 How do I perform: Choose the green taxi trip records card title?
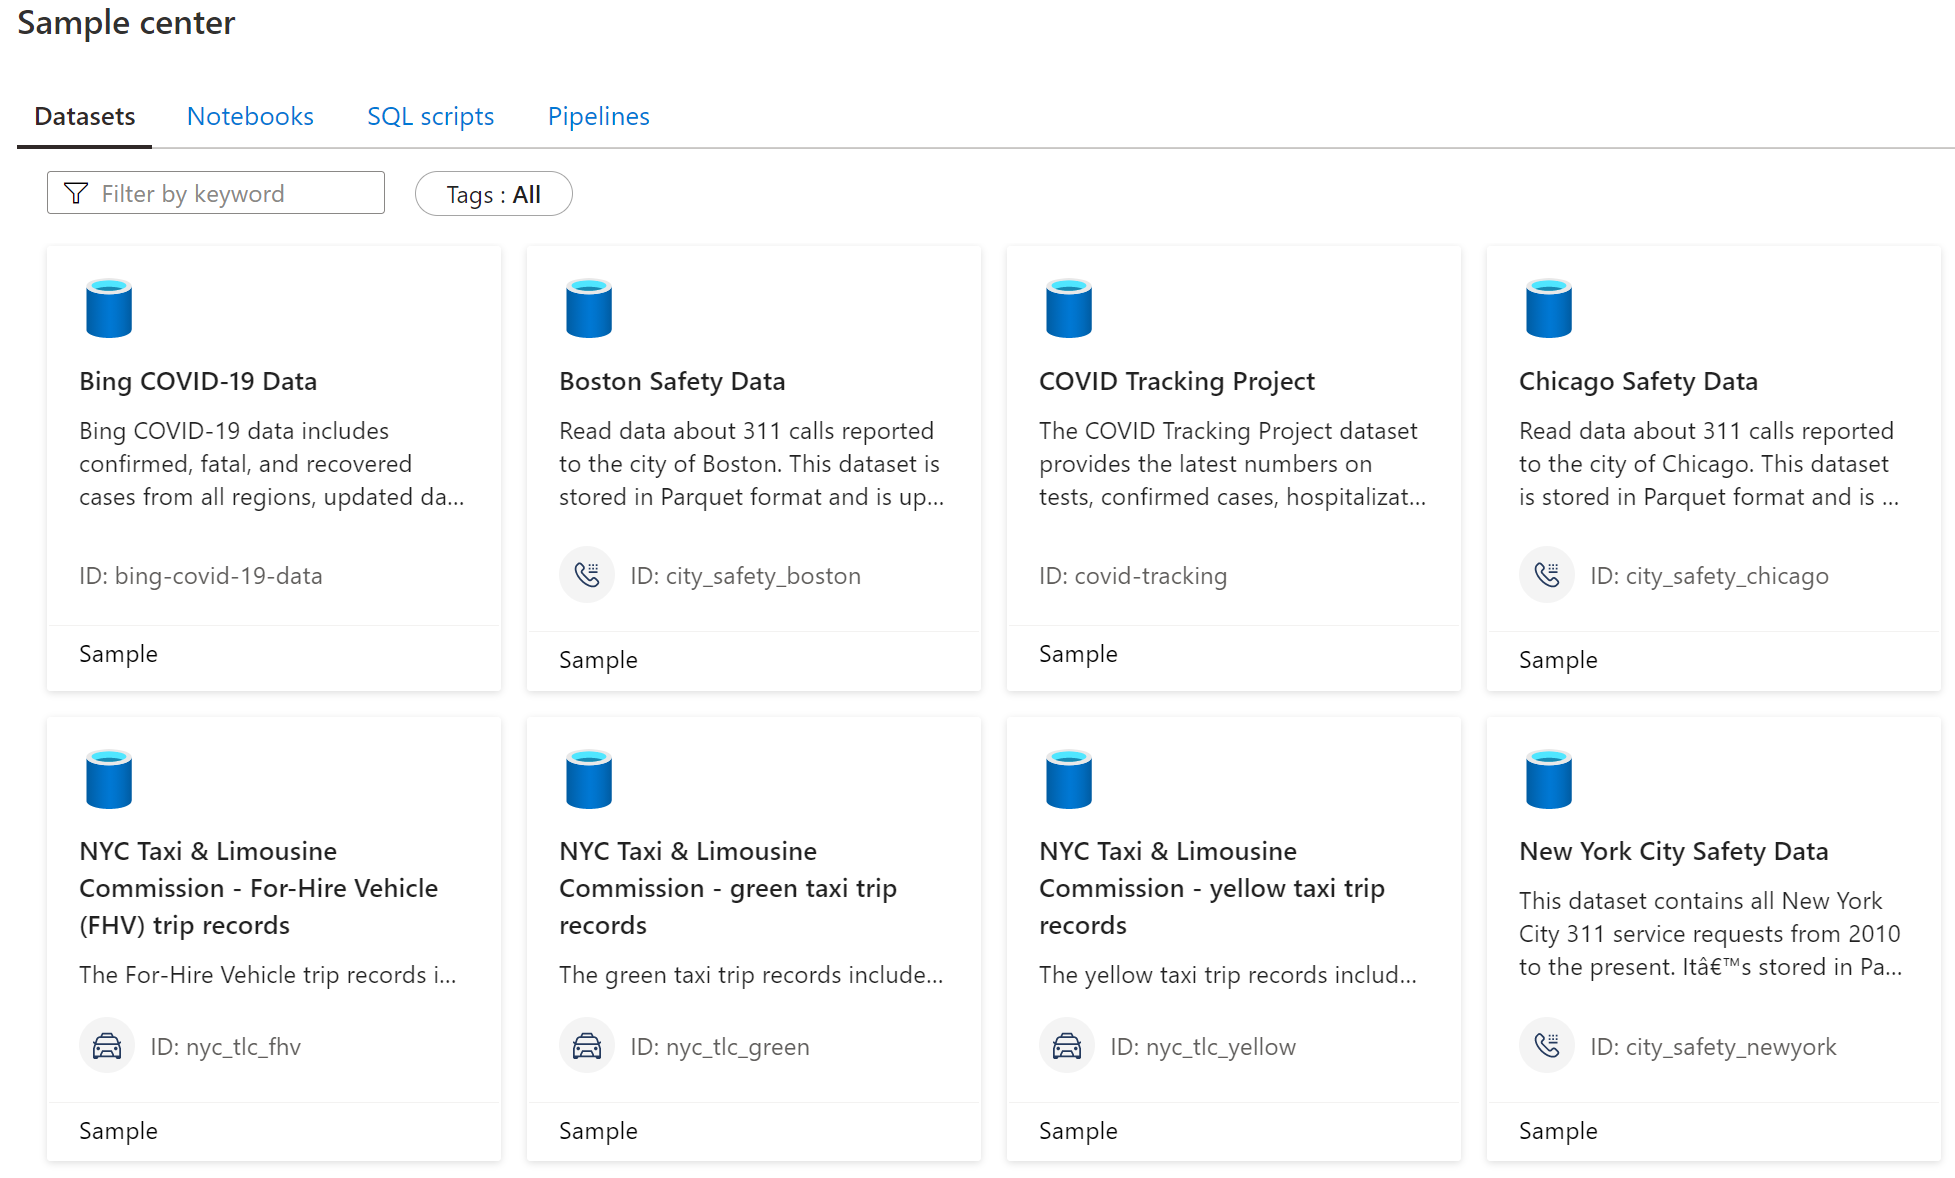click(x=727, y=888)
